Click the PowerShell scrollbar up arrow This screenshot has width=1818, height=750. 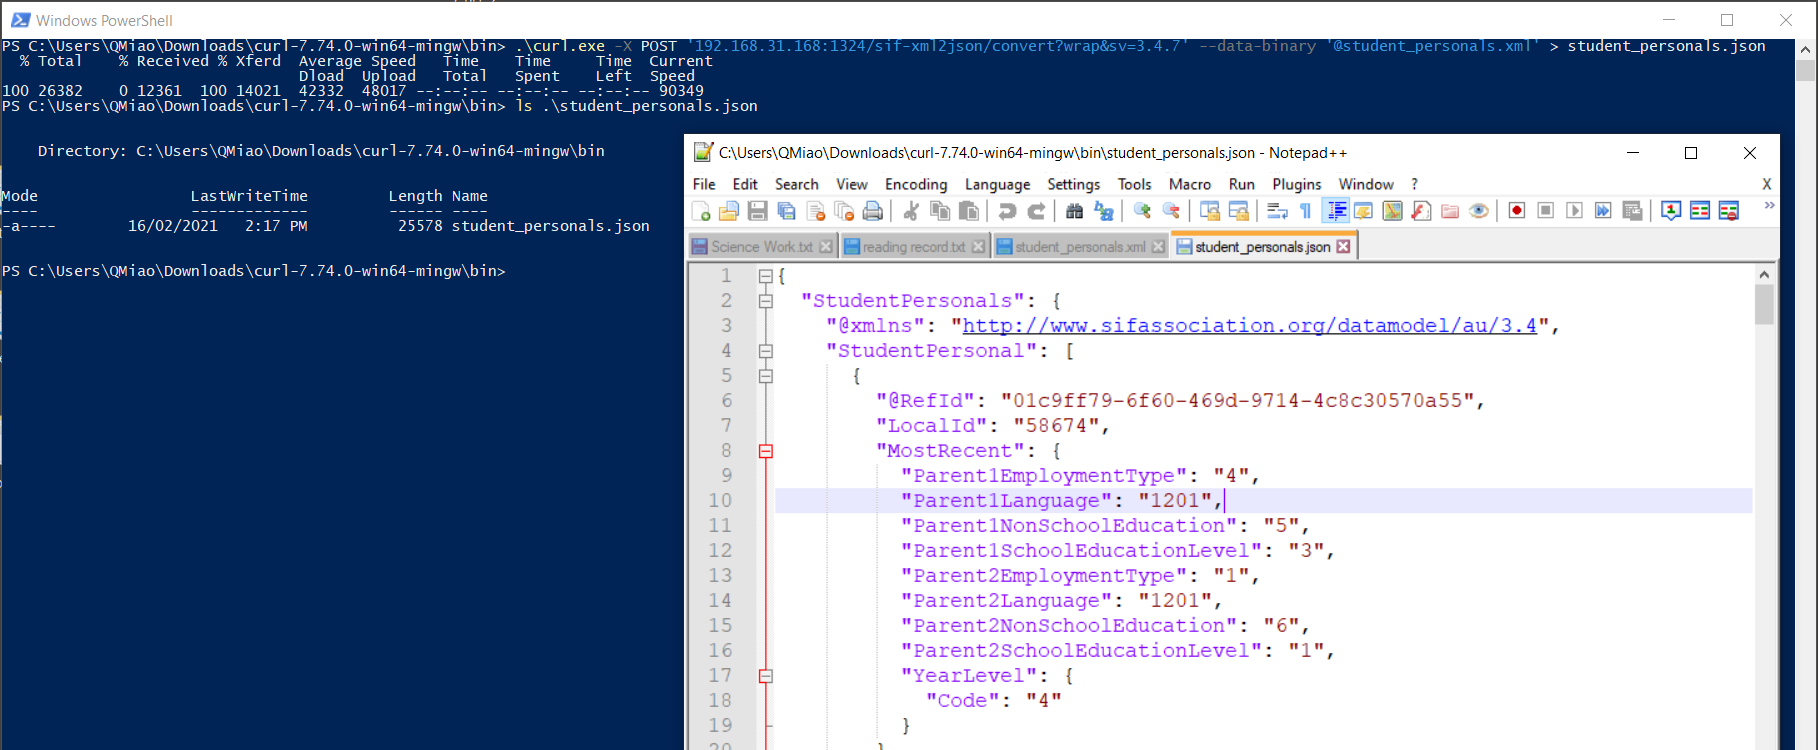point(1806,49)
